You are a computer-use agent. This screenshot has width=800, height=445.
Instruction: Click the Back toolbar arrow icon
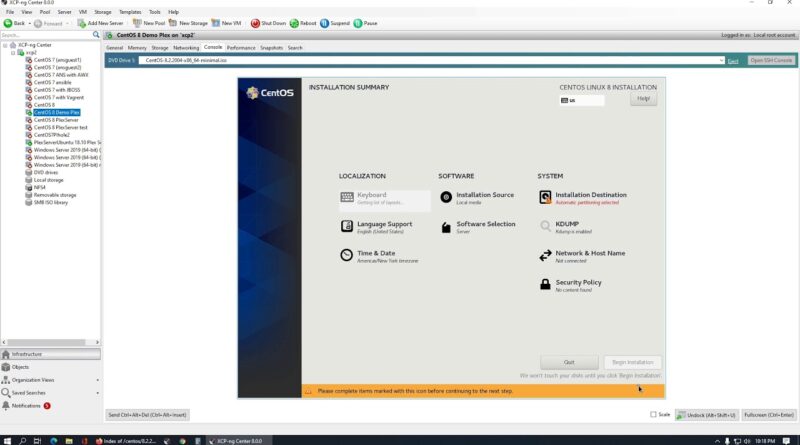pyautogui.click(x=8, y=23)
